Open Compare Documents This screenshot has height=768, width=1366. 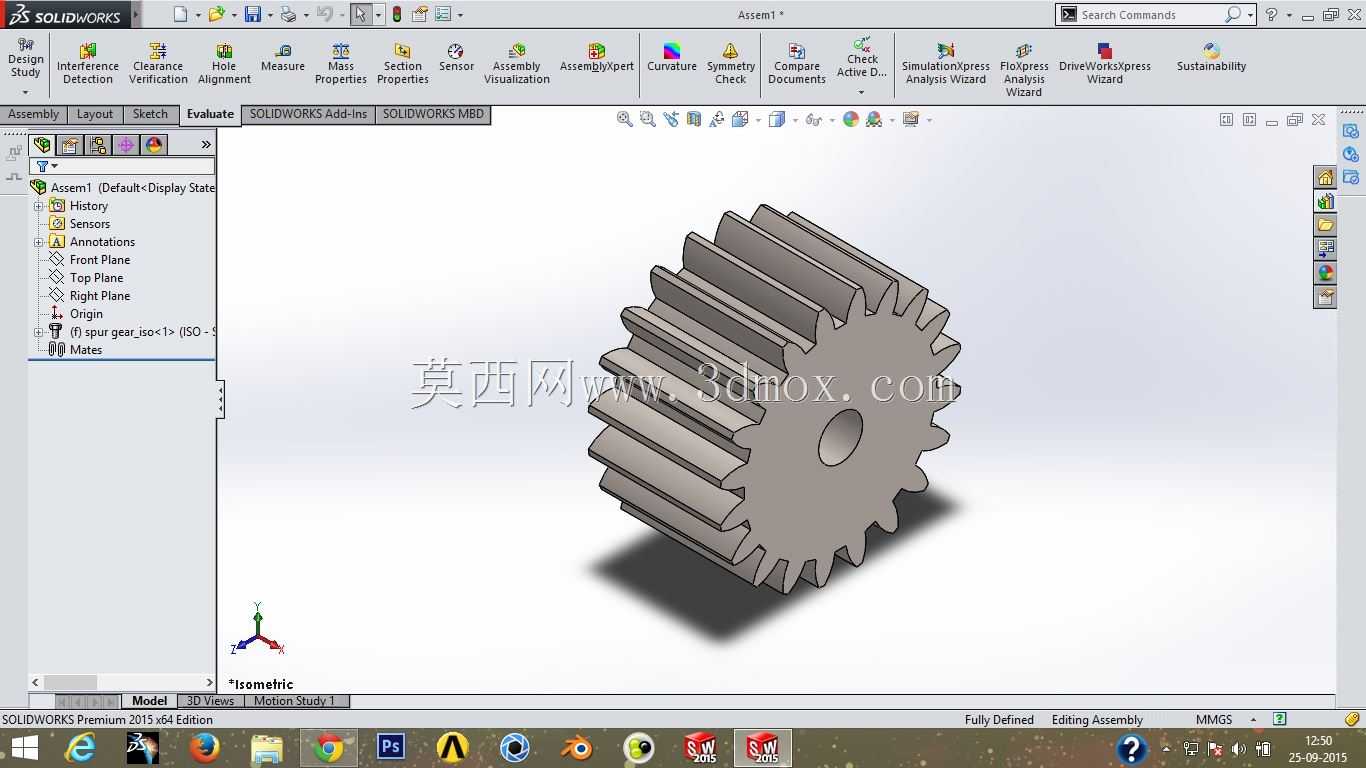[797, 63]
